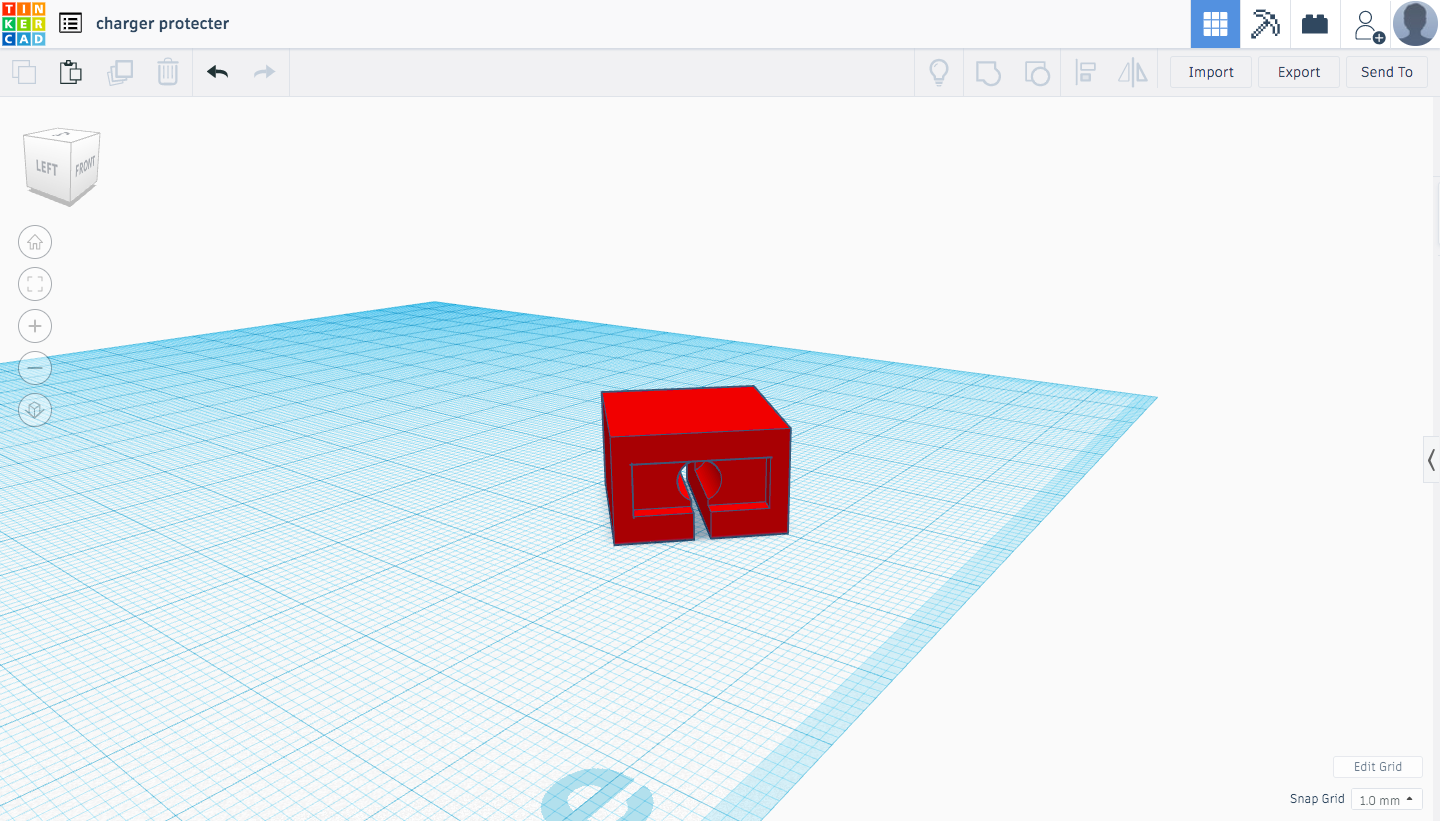
Task: Click the Import button
Action: tap(1211, 72)
